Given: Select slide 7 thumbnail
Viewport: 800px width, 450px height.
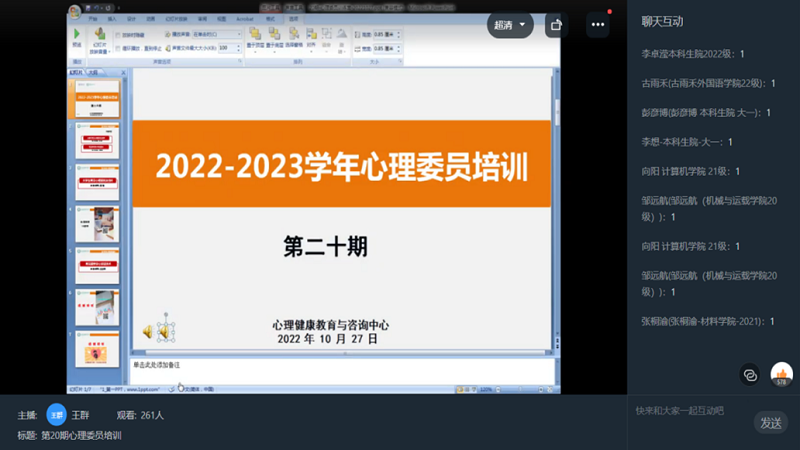Looking at the screenshot, I should pyautogui.click(x=97, y=349).
